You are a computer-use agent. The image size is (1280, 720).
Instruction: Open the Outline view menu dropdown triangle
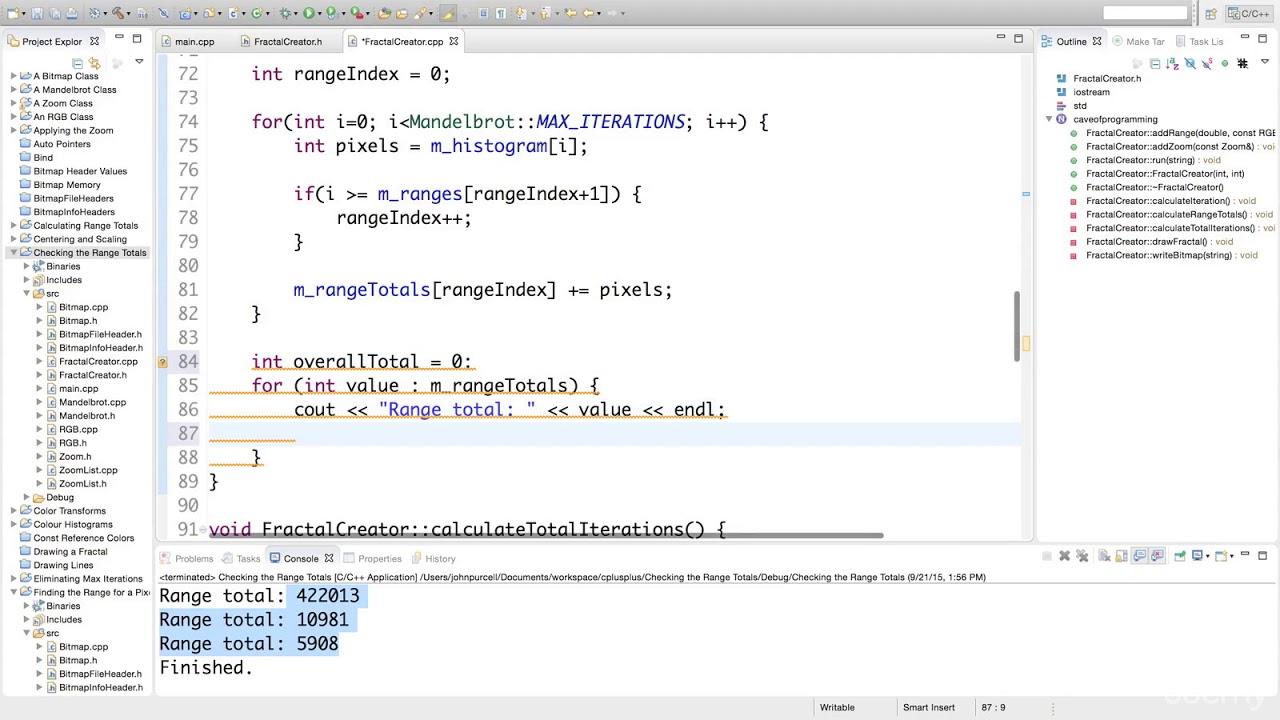tap(1265, 61)
